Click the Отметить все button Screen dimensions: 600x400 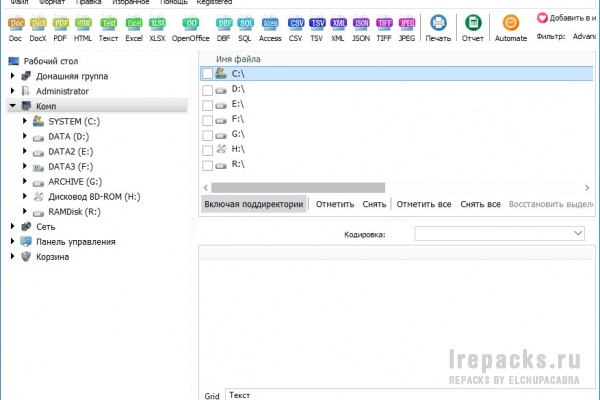click(424, 204)
